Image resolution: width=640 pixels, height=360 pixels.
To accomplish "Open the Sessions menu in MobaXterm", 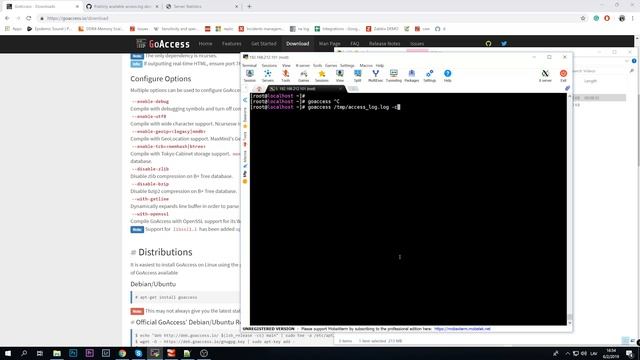I will coord(269,65).
